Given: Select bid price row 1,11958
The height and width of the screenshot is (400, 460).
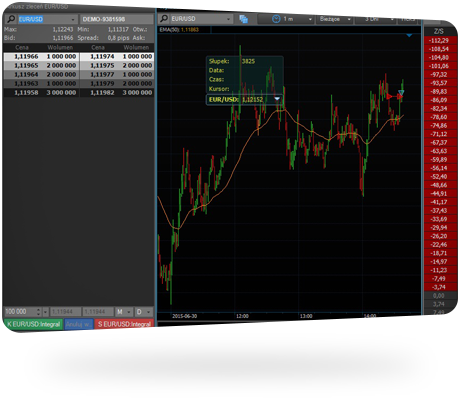Looking at the screenshot, I should click(x=41, y=93).
